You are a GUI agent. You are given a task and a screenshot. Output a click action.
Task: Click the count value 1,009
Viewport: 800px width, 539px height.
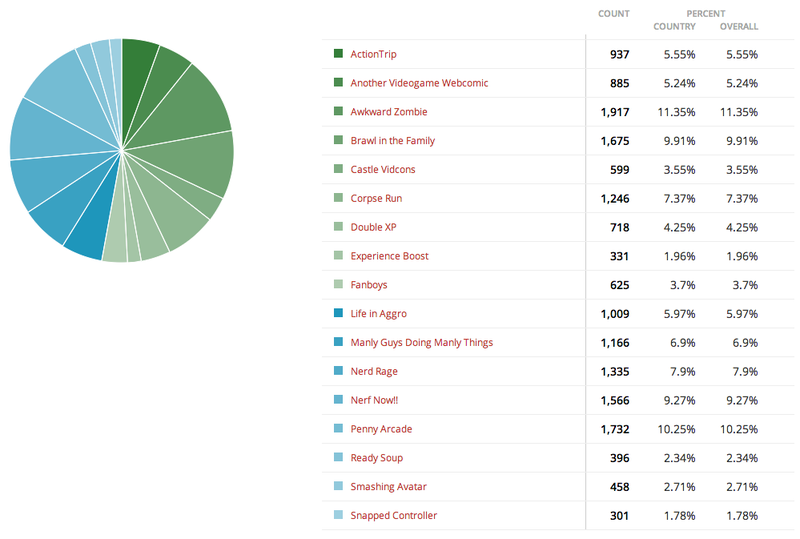615,314
